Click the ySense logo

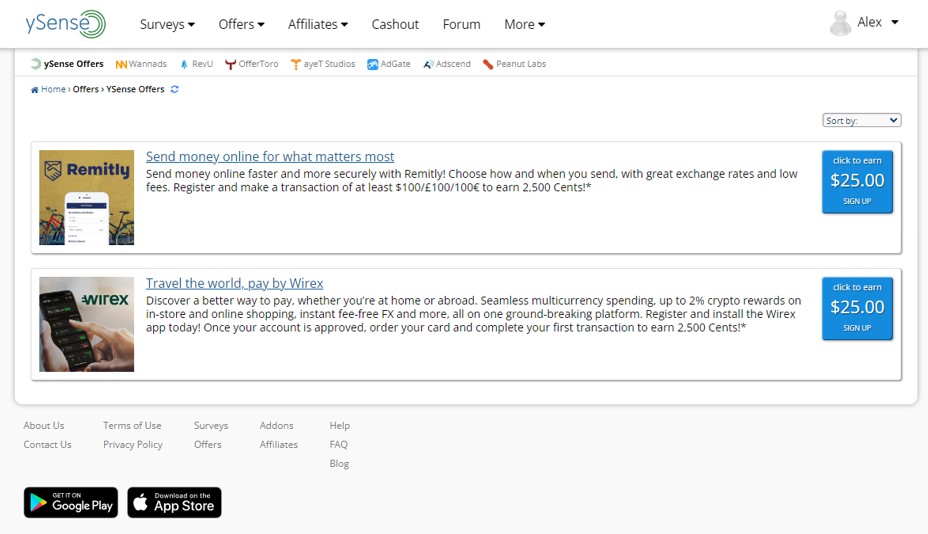click(65, 24)
